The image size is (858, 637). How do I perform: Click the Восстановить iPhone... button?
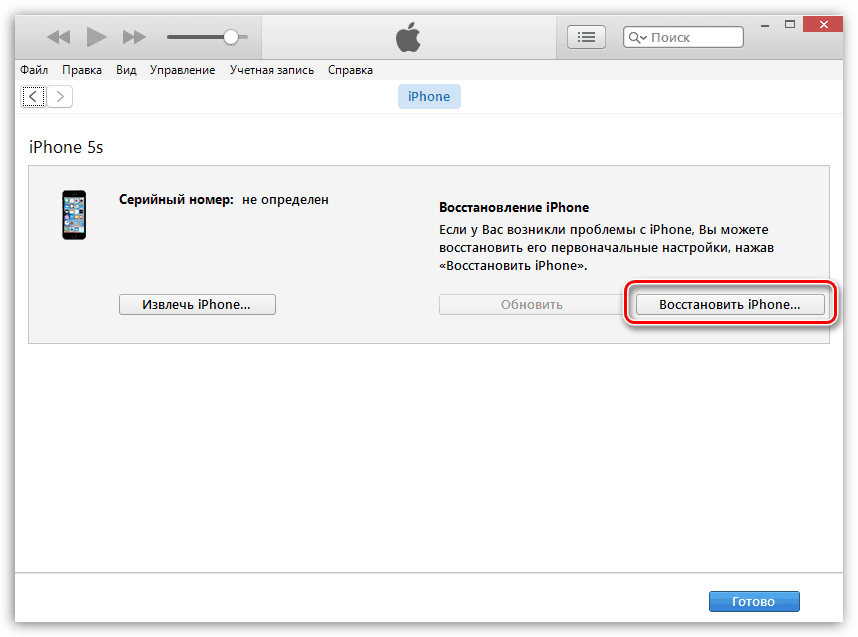[730, 304]
